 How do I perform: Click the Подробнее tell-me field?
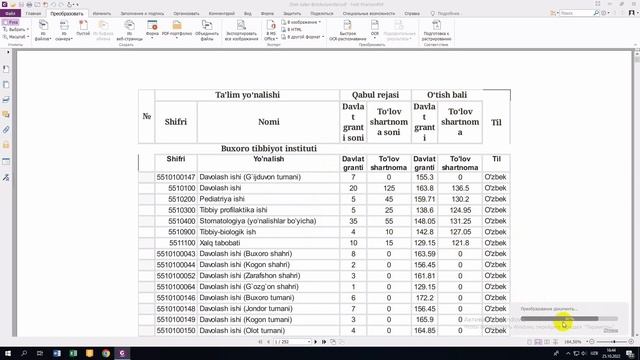click(445, 13)
